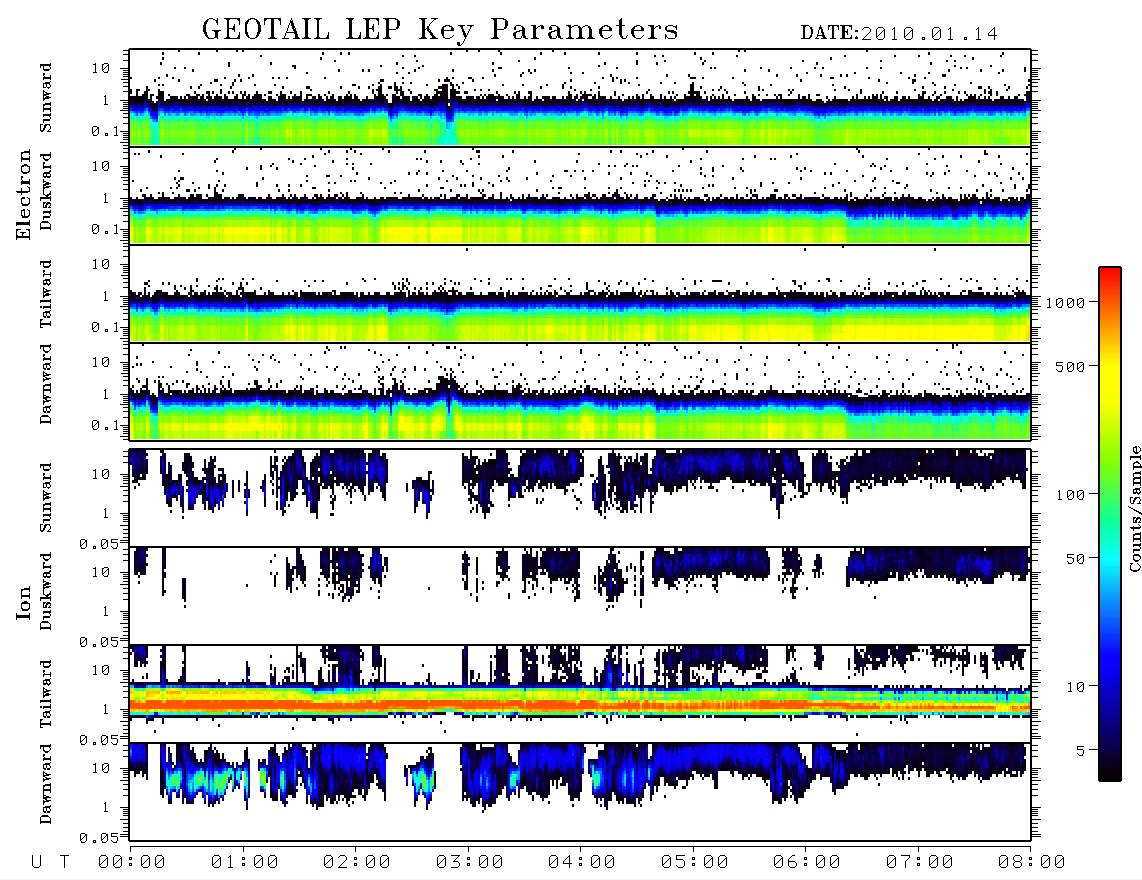Viewport: 1142px width, 880px height.
Task: Click the 1000 colorbar tick label
Action: 1066,302
